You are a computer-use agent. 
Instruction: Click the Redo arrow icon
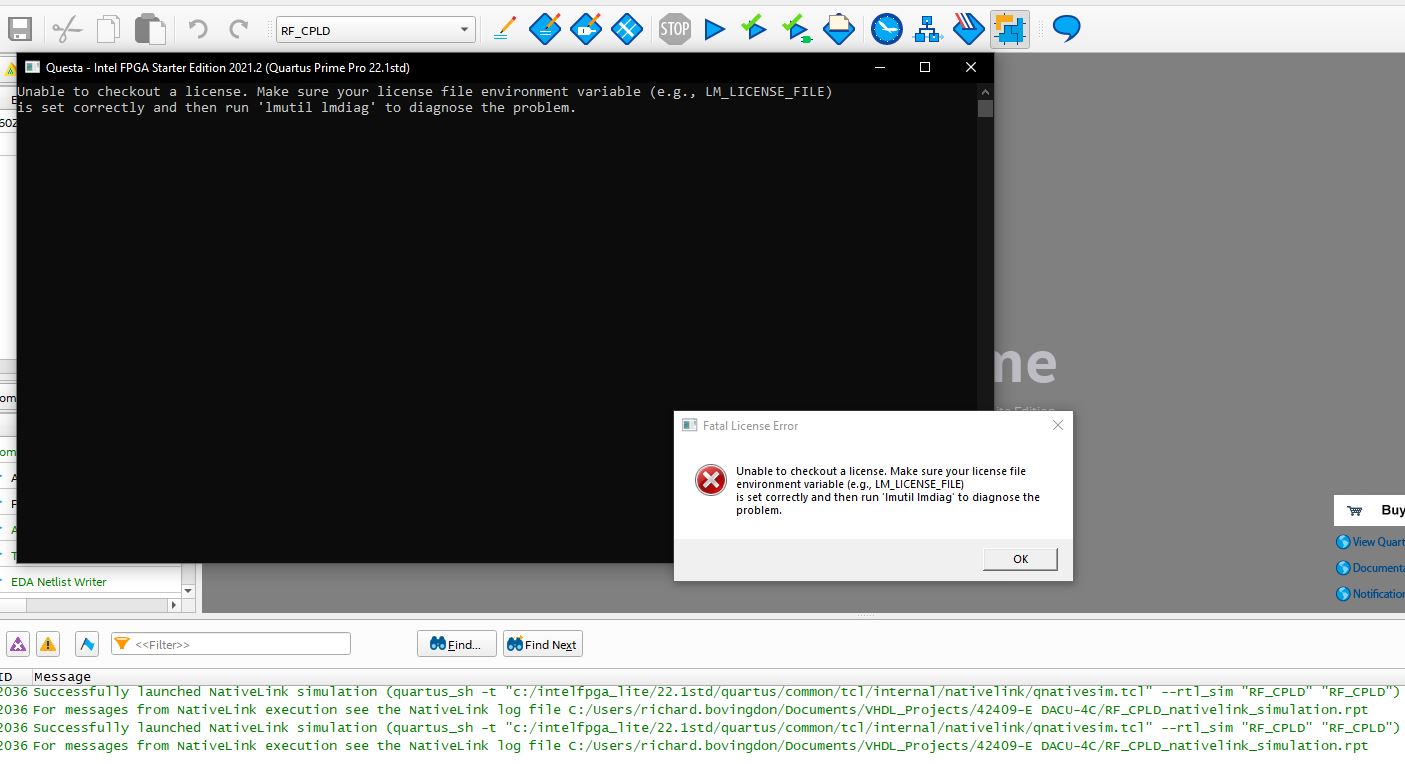(x=238, y=29)
